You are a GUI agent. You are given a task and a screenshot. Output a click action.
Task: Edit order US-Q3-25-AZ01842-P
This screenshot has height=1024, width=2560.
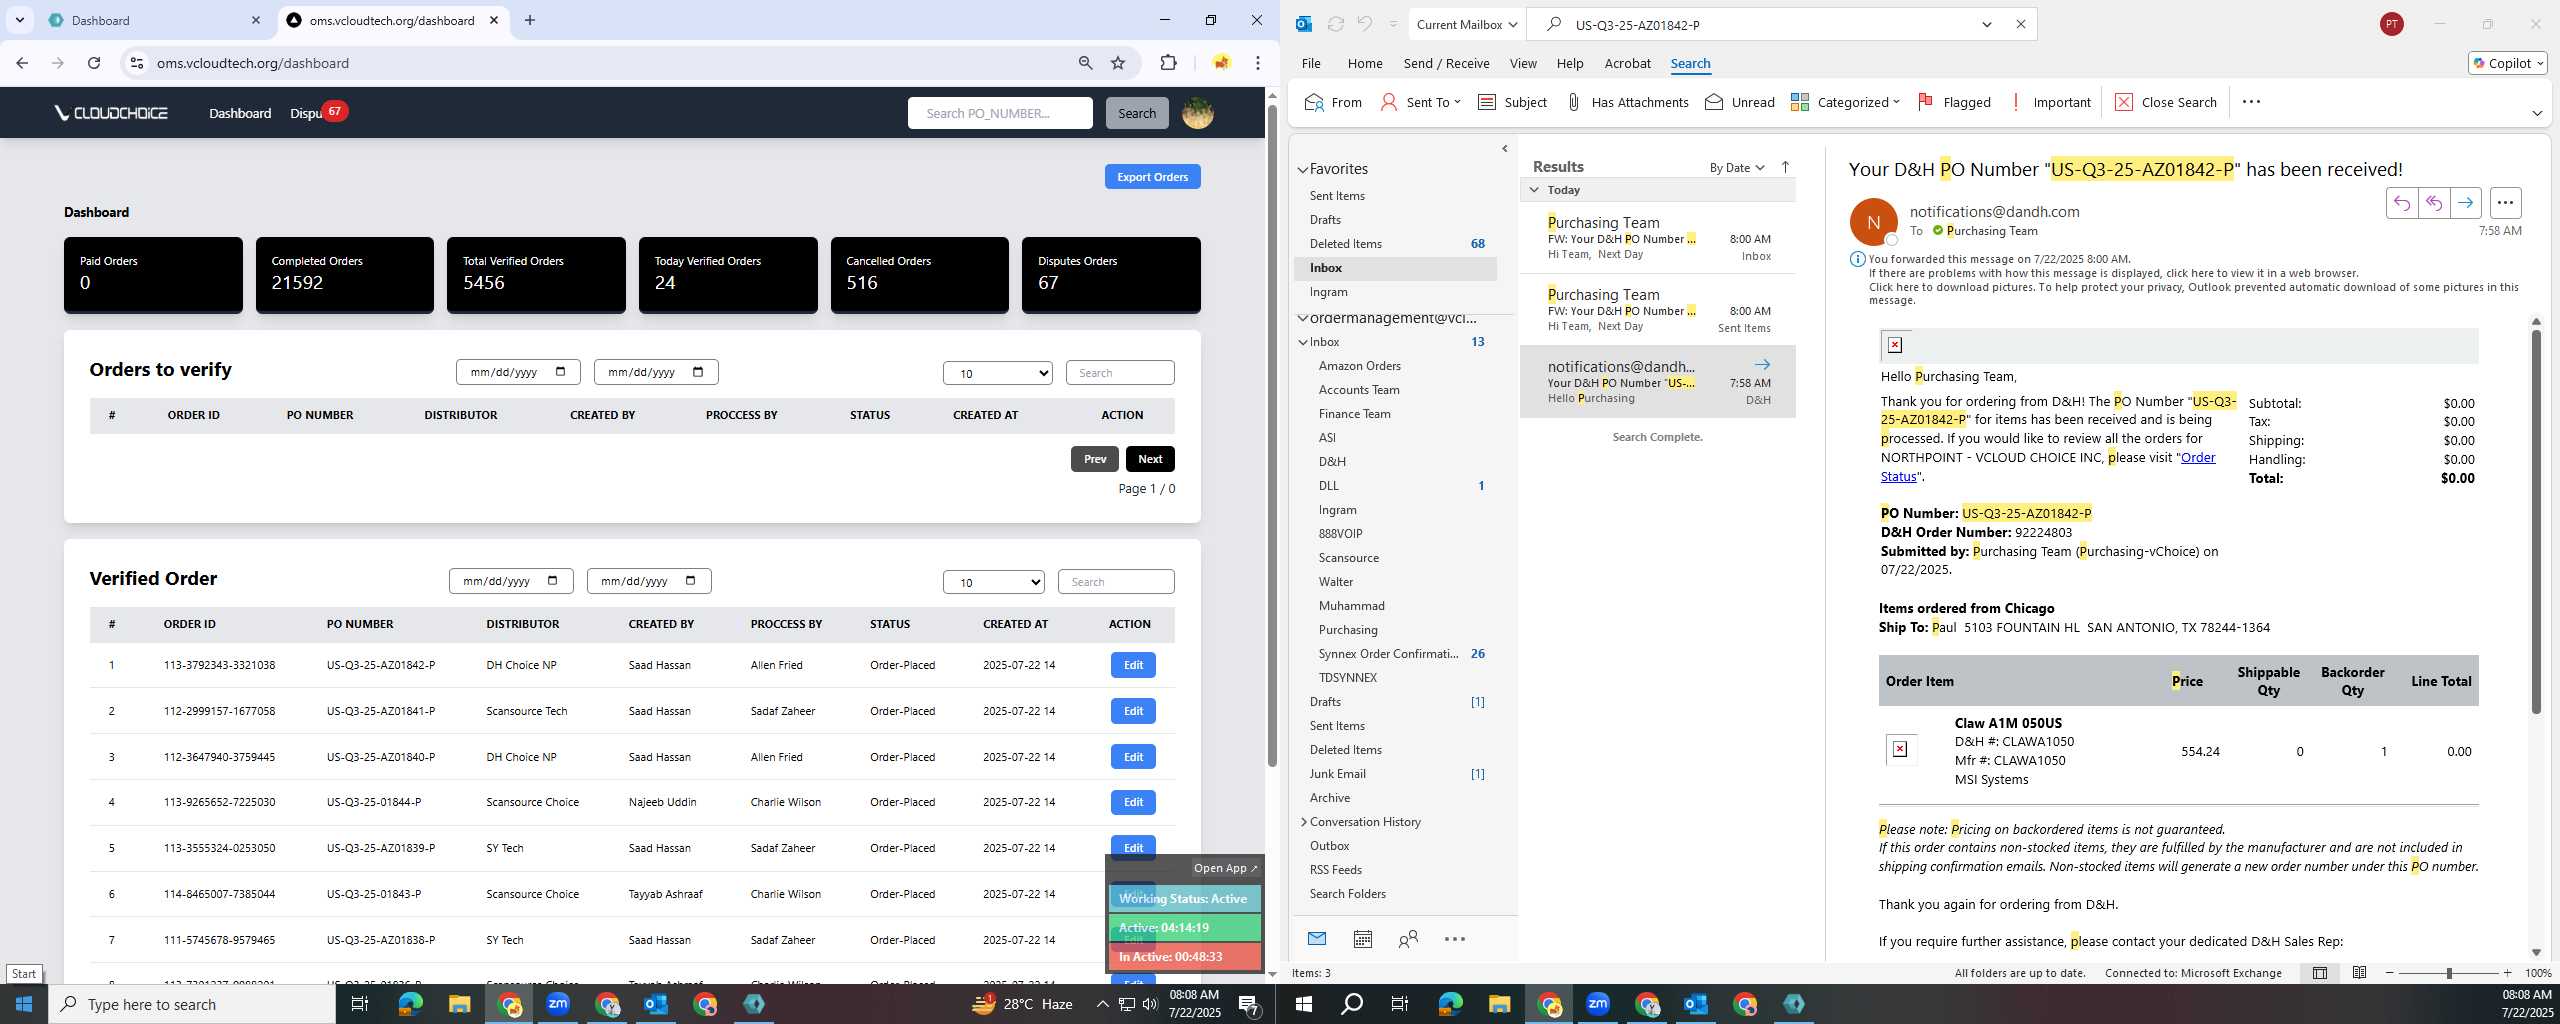[x=1133, y=665]
